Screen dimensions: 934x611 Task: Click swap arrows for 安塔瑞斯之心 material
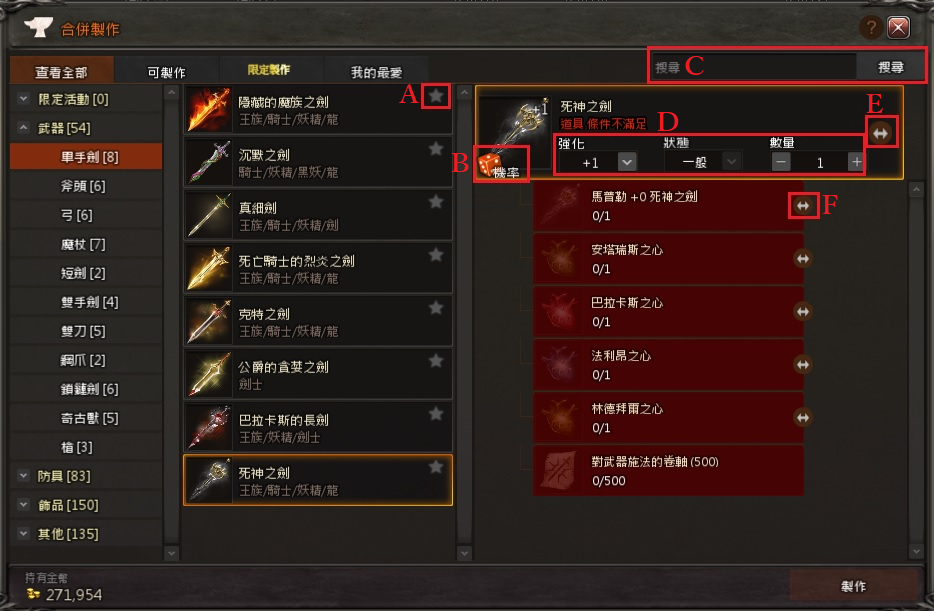click(803, 258)
